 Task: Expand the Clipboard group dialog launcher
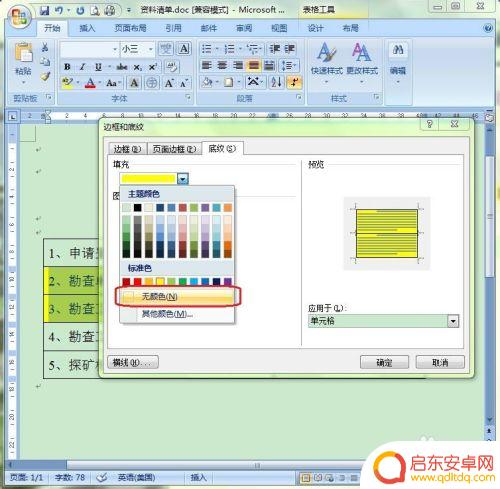(x=49, y=97)
